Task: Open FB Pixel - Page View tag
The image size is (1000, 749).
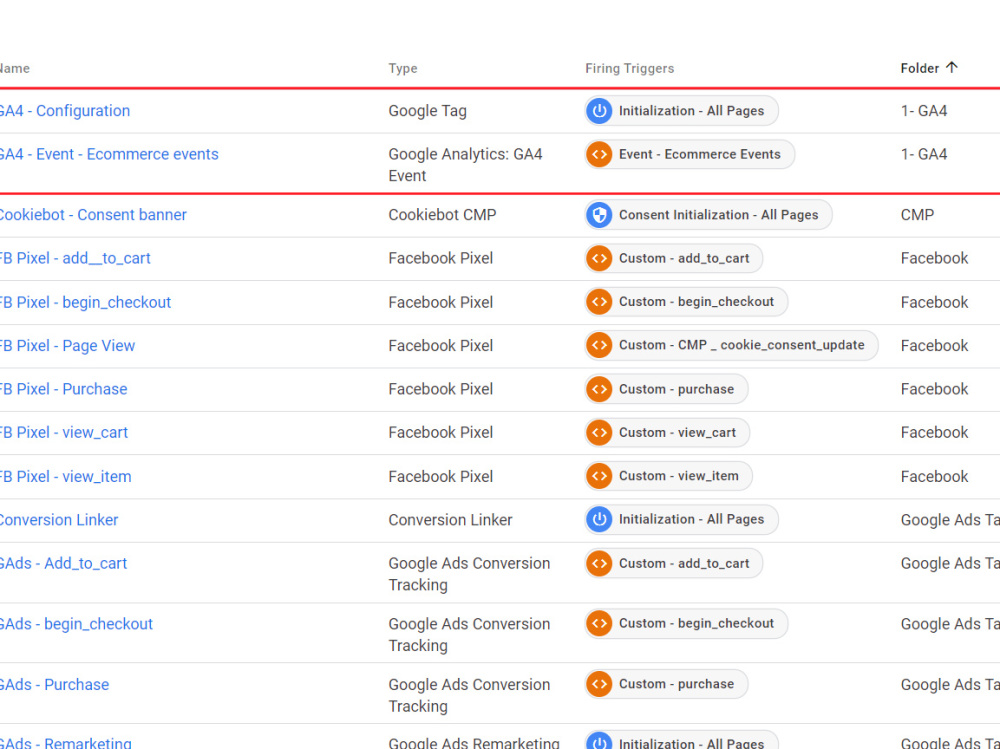Action: 67,346
